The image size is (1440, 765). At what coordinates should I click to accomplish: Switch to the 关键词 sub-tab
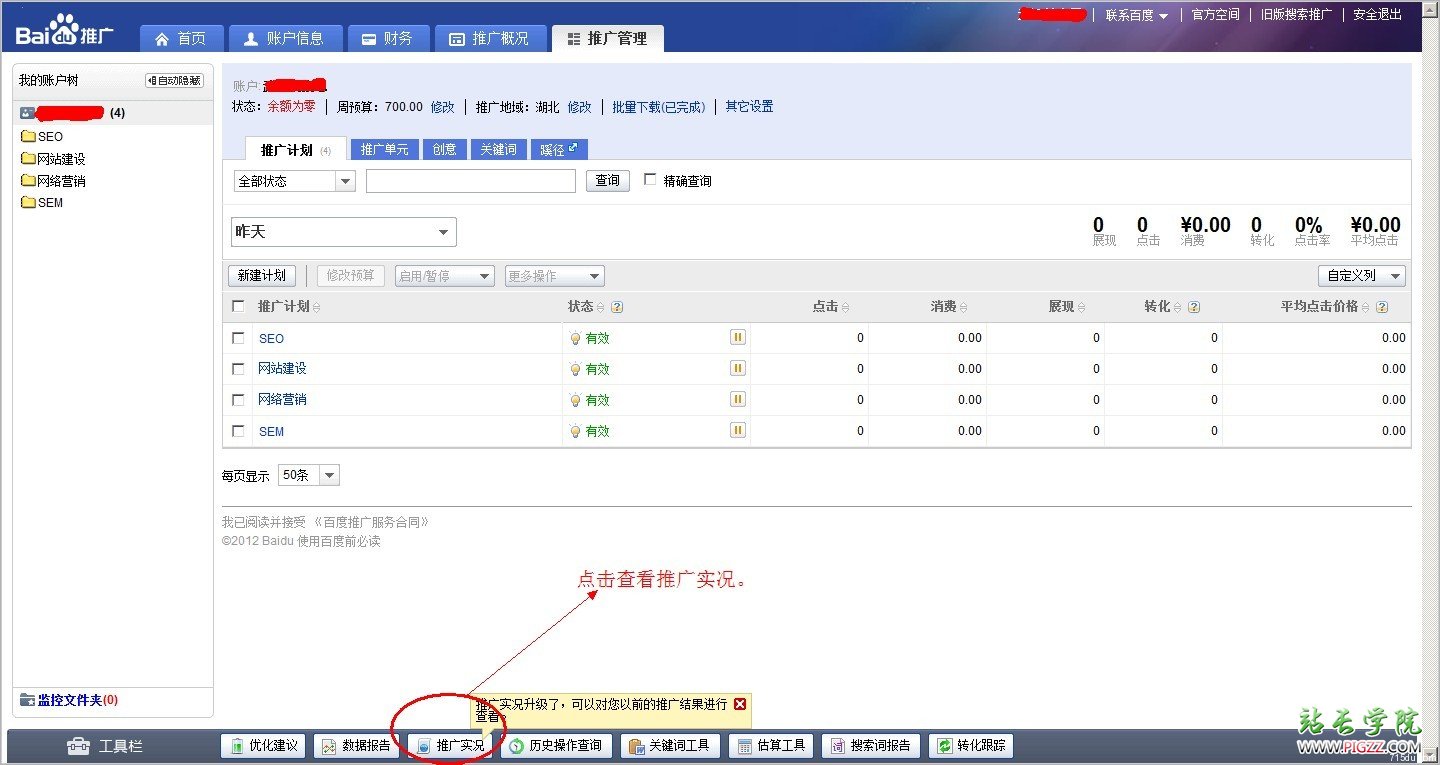click(498, 149)
